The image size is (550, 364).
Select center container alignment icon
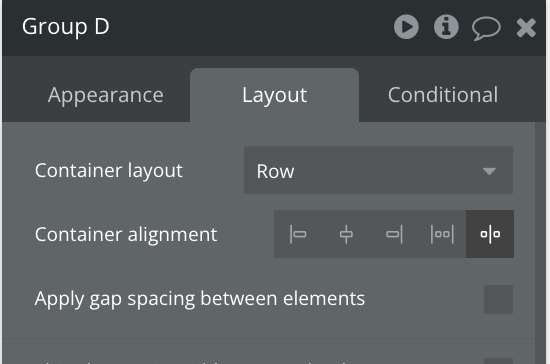346,234
